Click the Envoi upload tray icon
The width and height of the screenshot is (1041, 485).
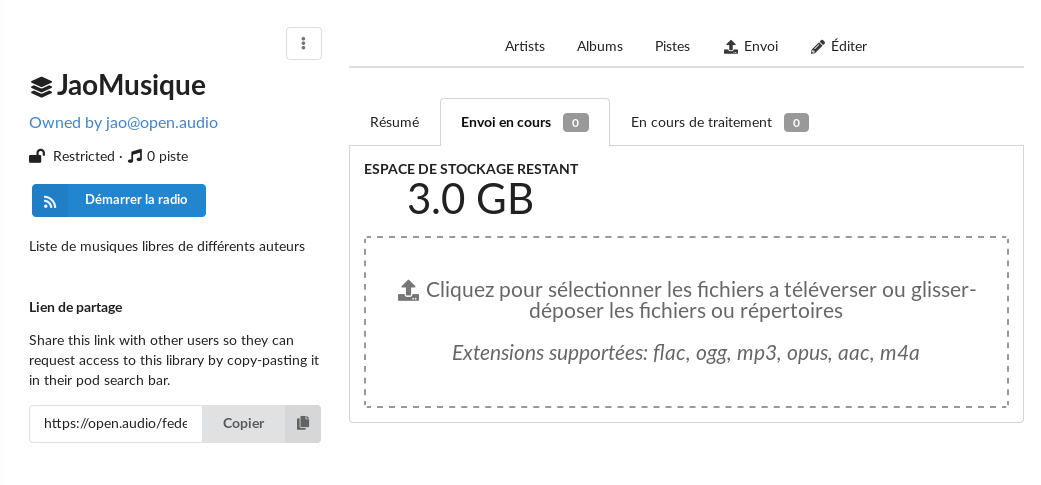[x=730, y=46]
